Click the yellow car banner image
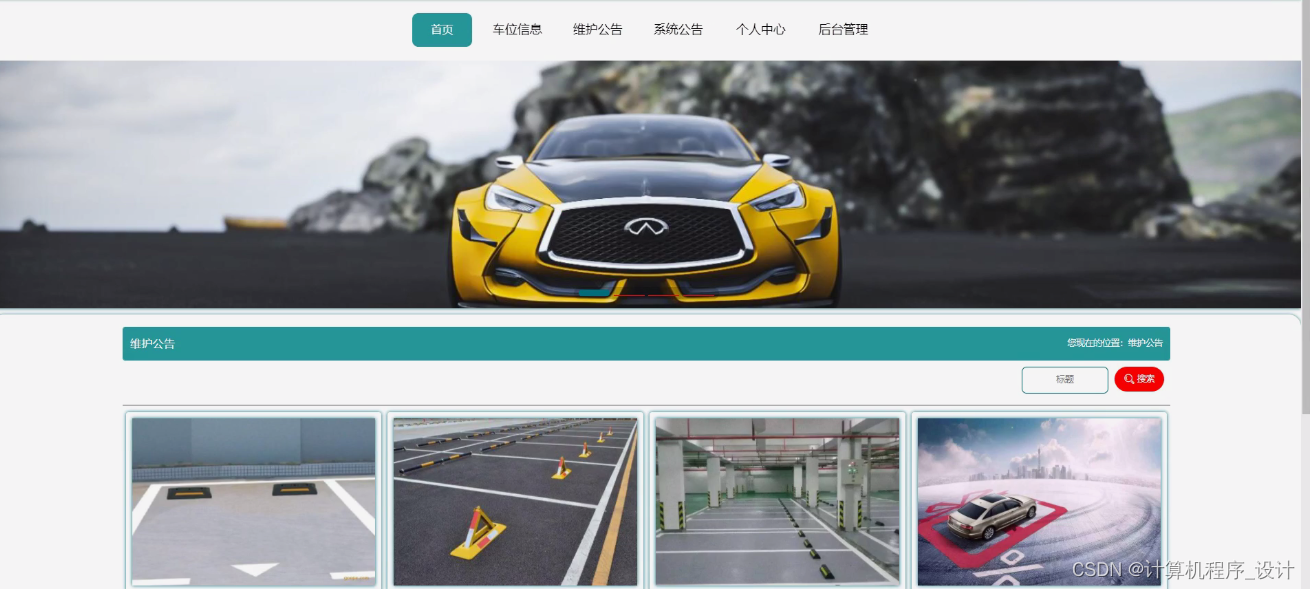 coord(650,185)
